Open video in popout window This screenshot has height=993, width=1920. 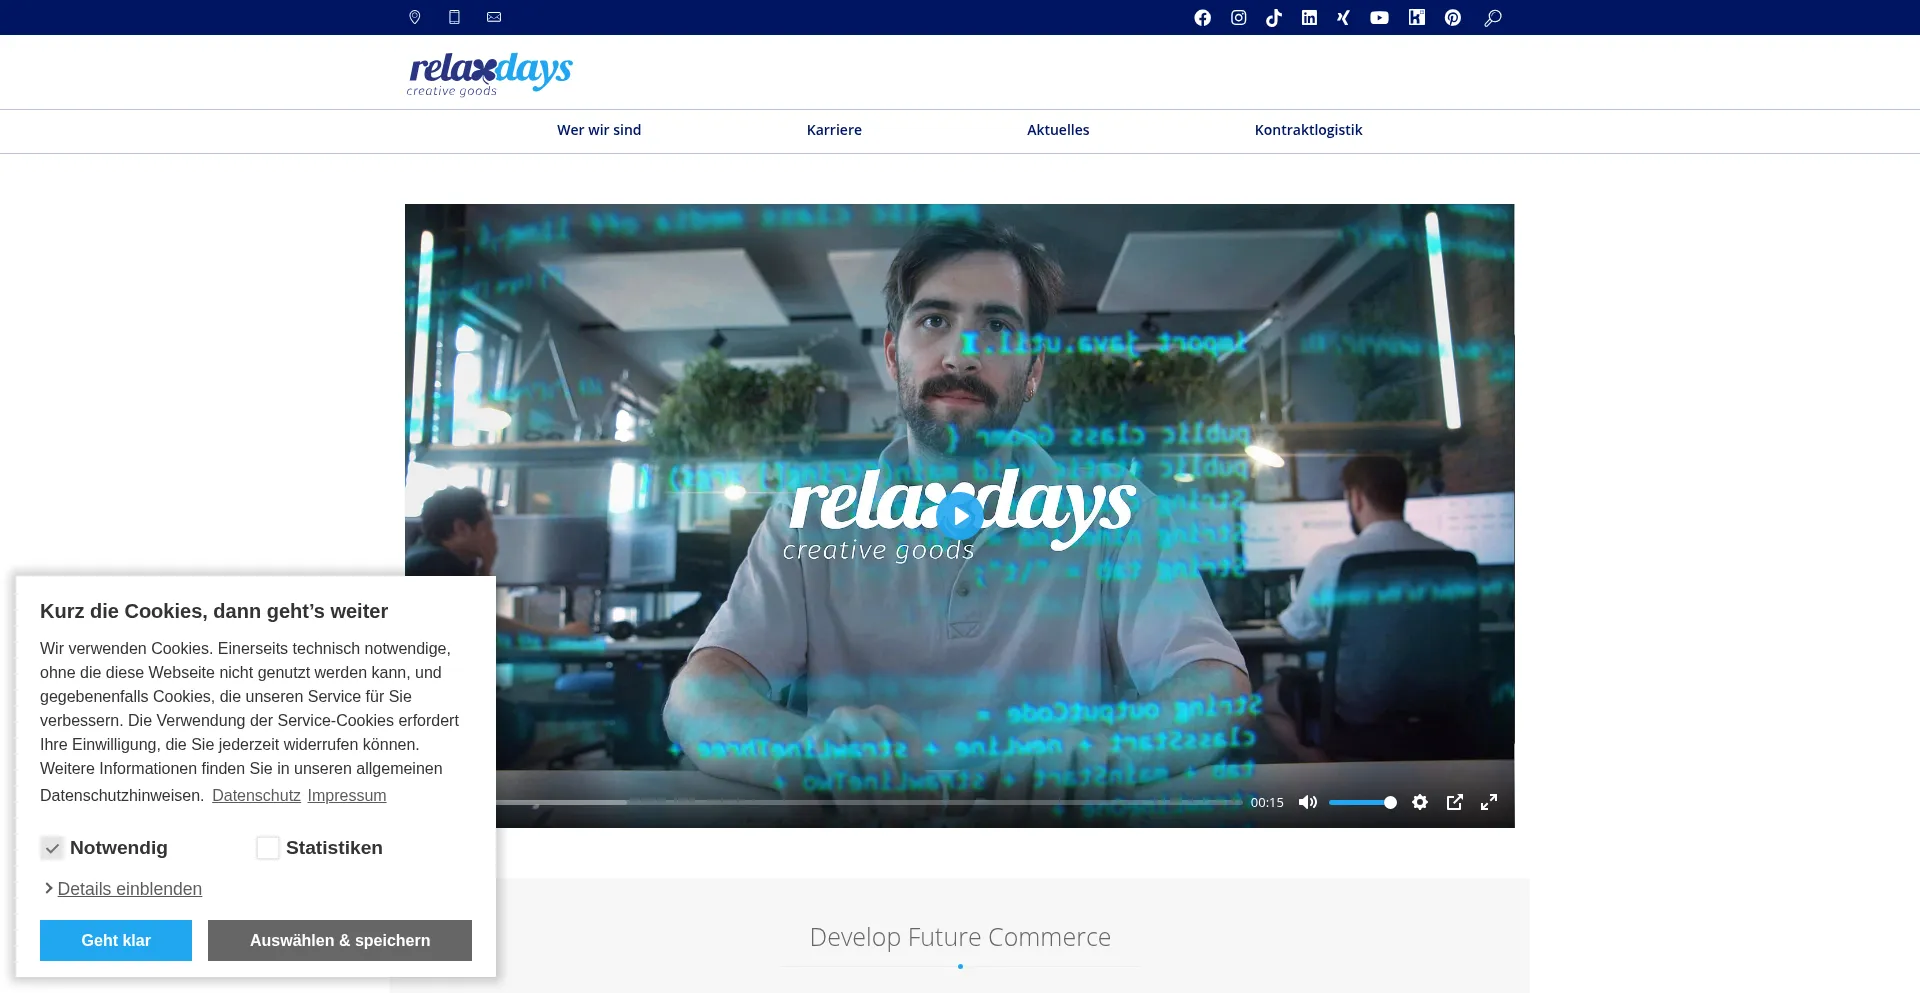[x=1455, y=802]
